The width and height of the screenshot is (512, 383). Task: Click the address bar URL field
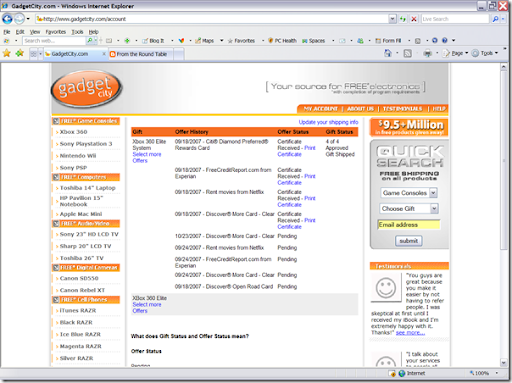point(212,19)
